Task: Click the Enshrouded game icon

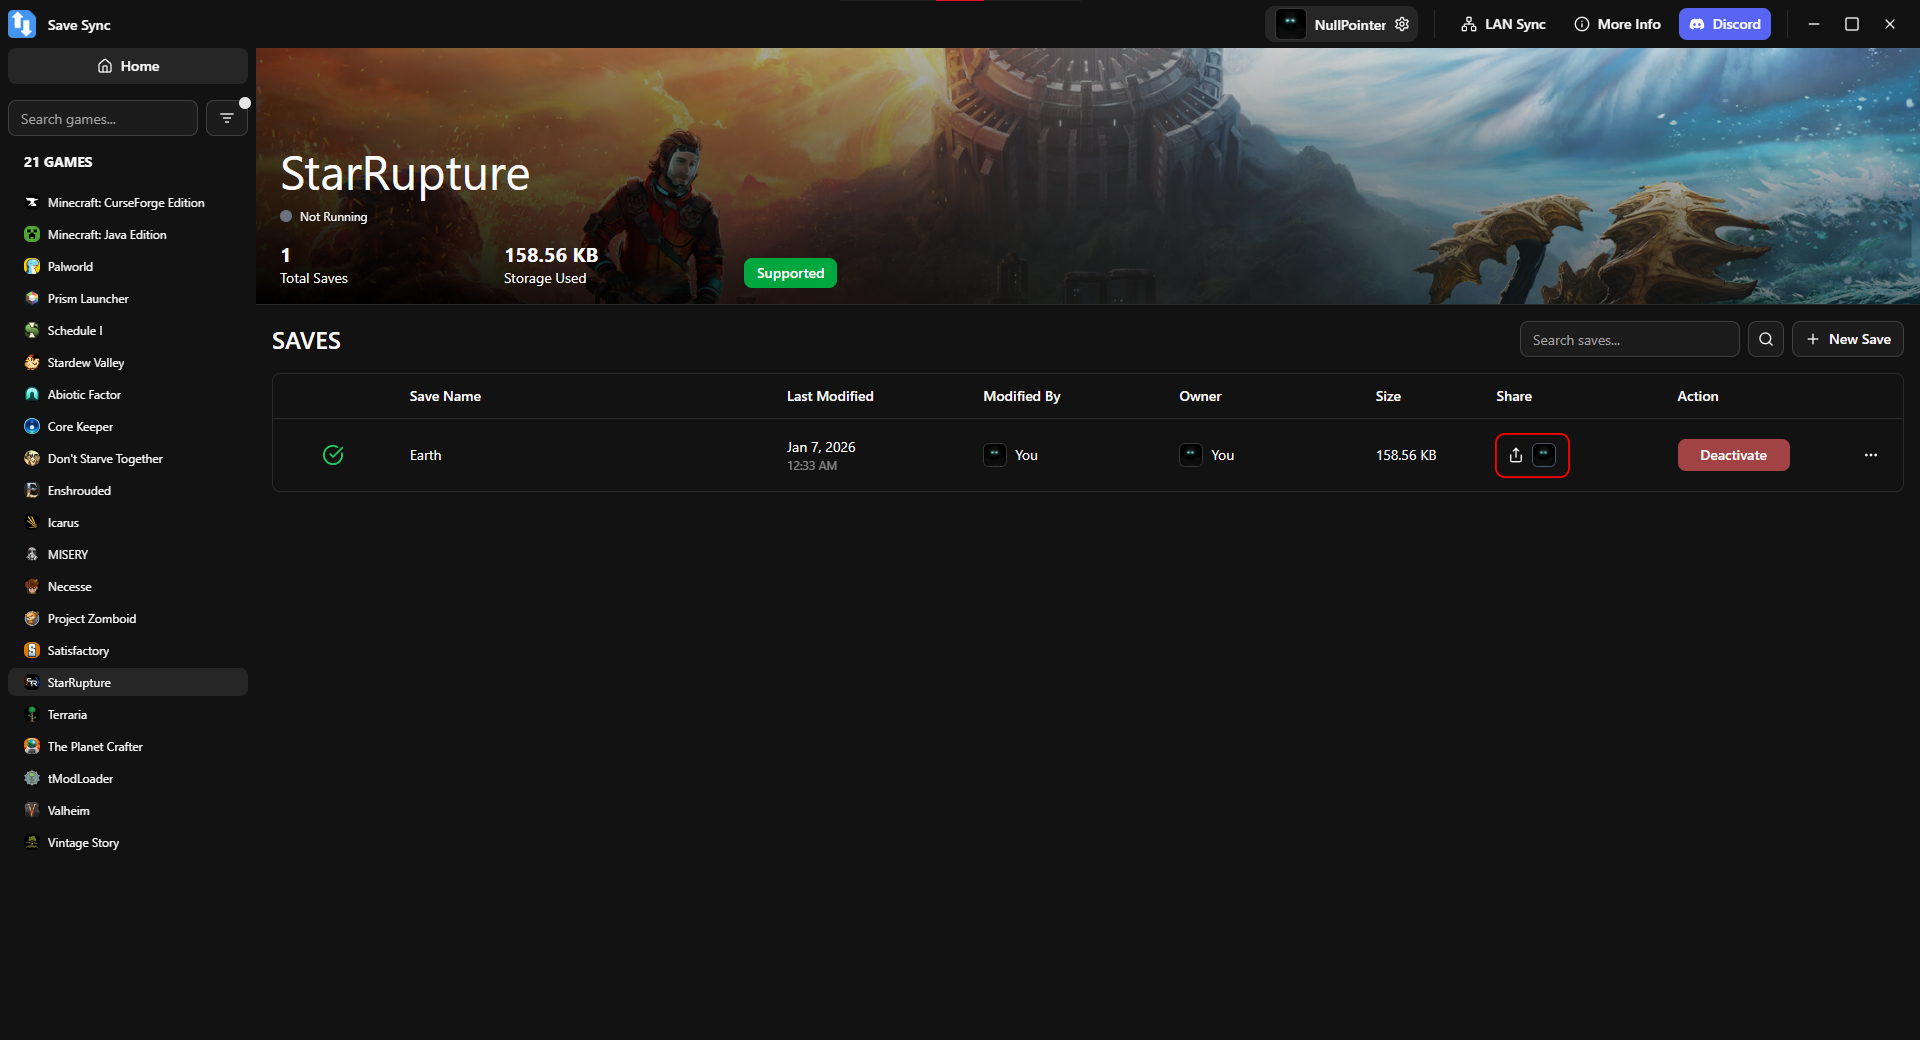Action: pos(32,490)
